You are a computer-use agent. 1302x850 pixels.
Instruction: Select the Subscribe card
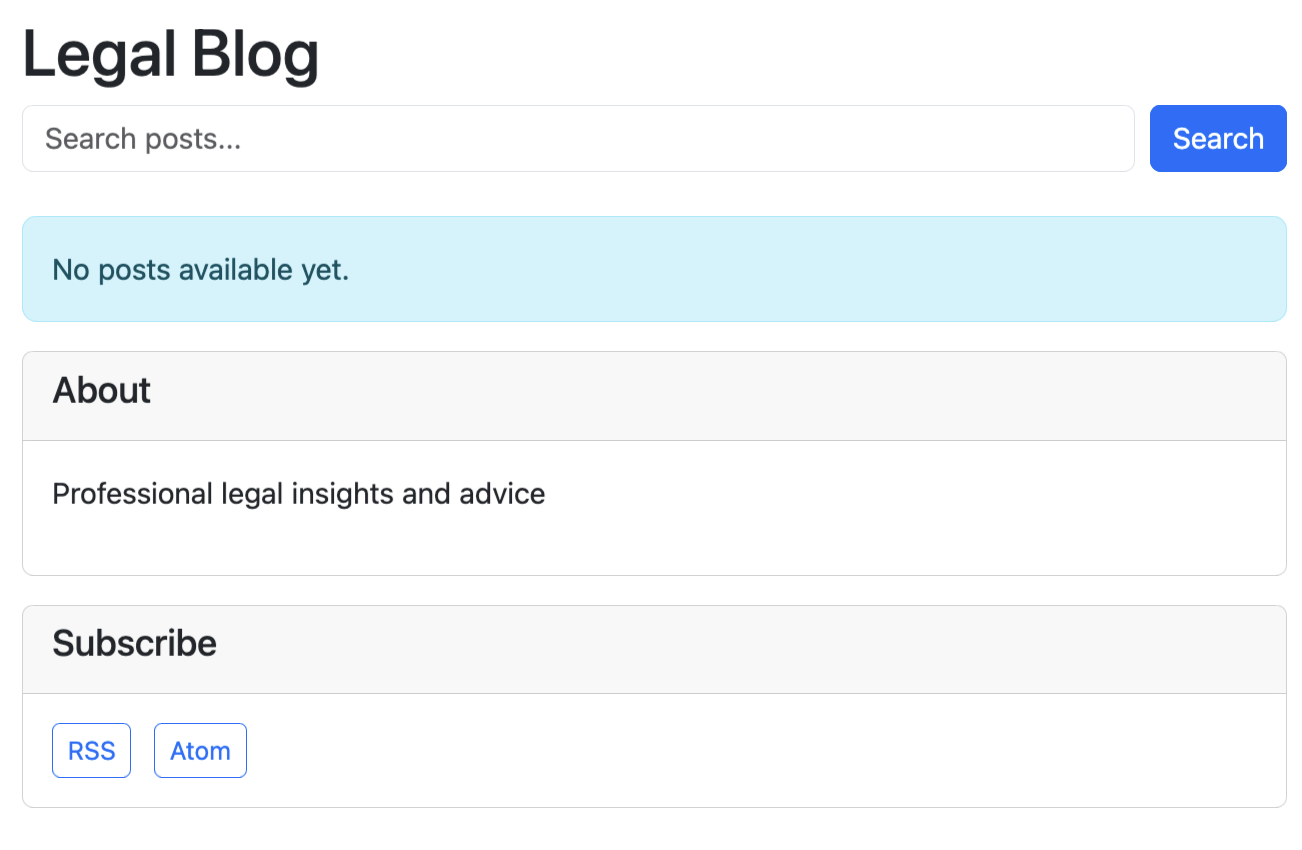point(650,703)
